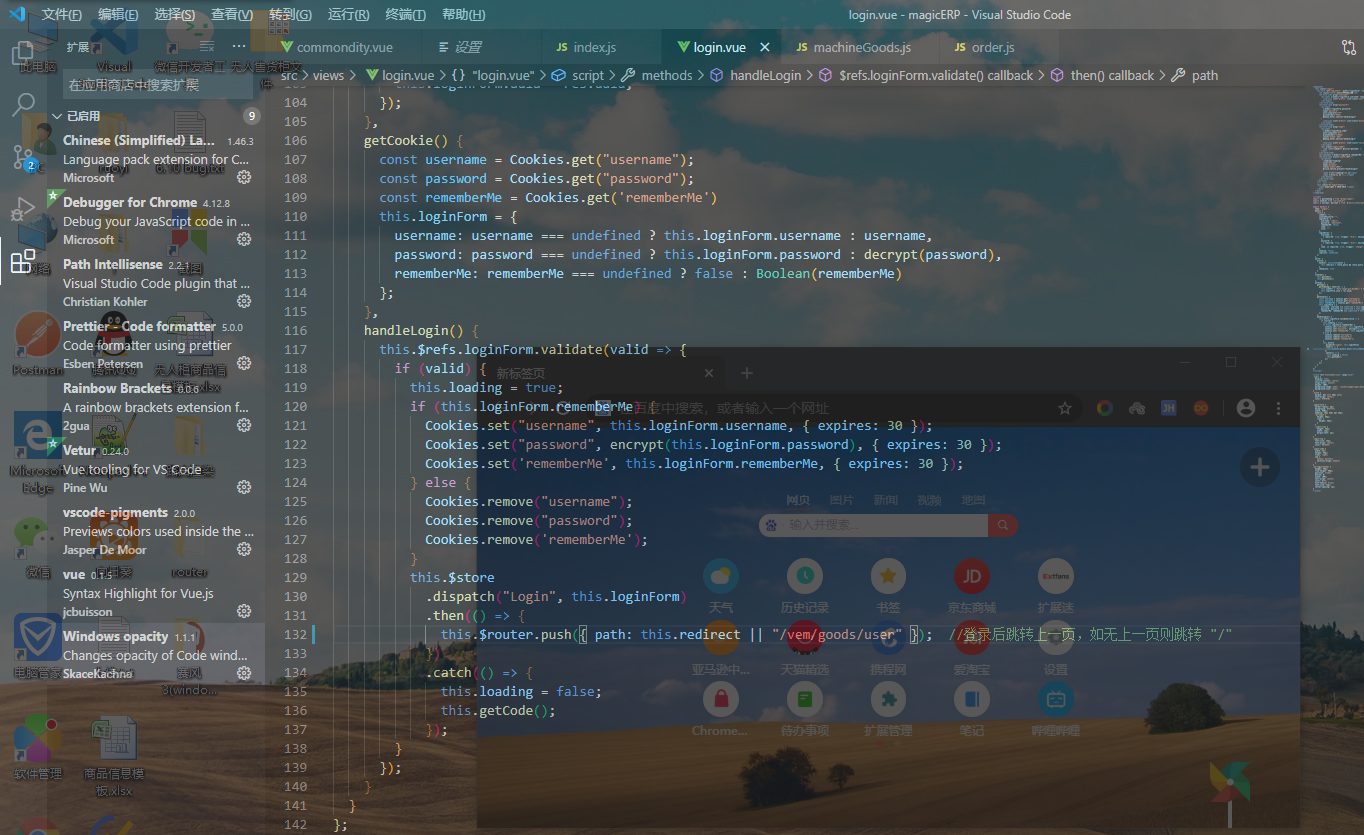Open the 携程网 quick link icon
This screenshot has height=835, width=1364.
[x=888, y=638]
